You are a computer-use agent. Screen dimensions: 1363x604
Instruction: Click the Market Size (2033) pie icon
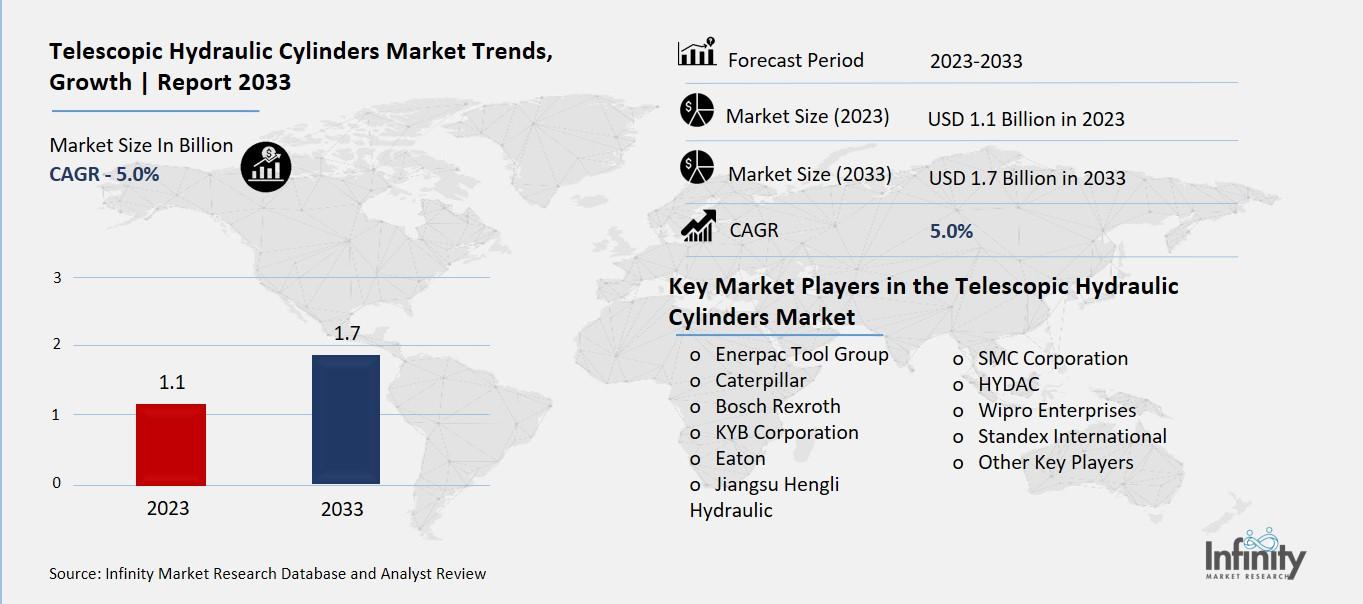tap(696, 167)
